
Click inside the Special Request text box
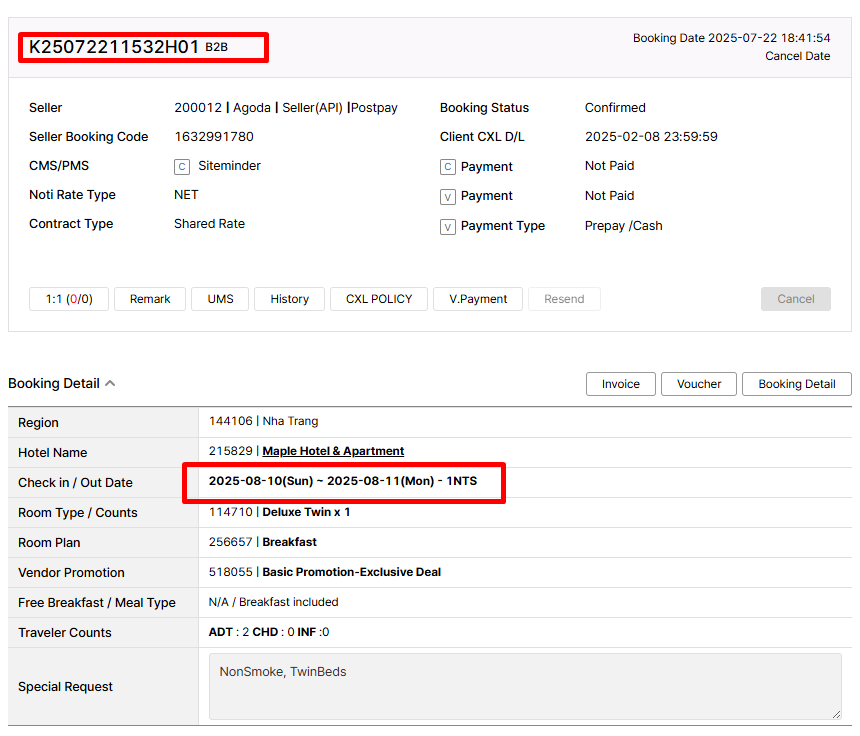click(x=525, y=686)
